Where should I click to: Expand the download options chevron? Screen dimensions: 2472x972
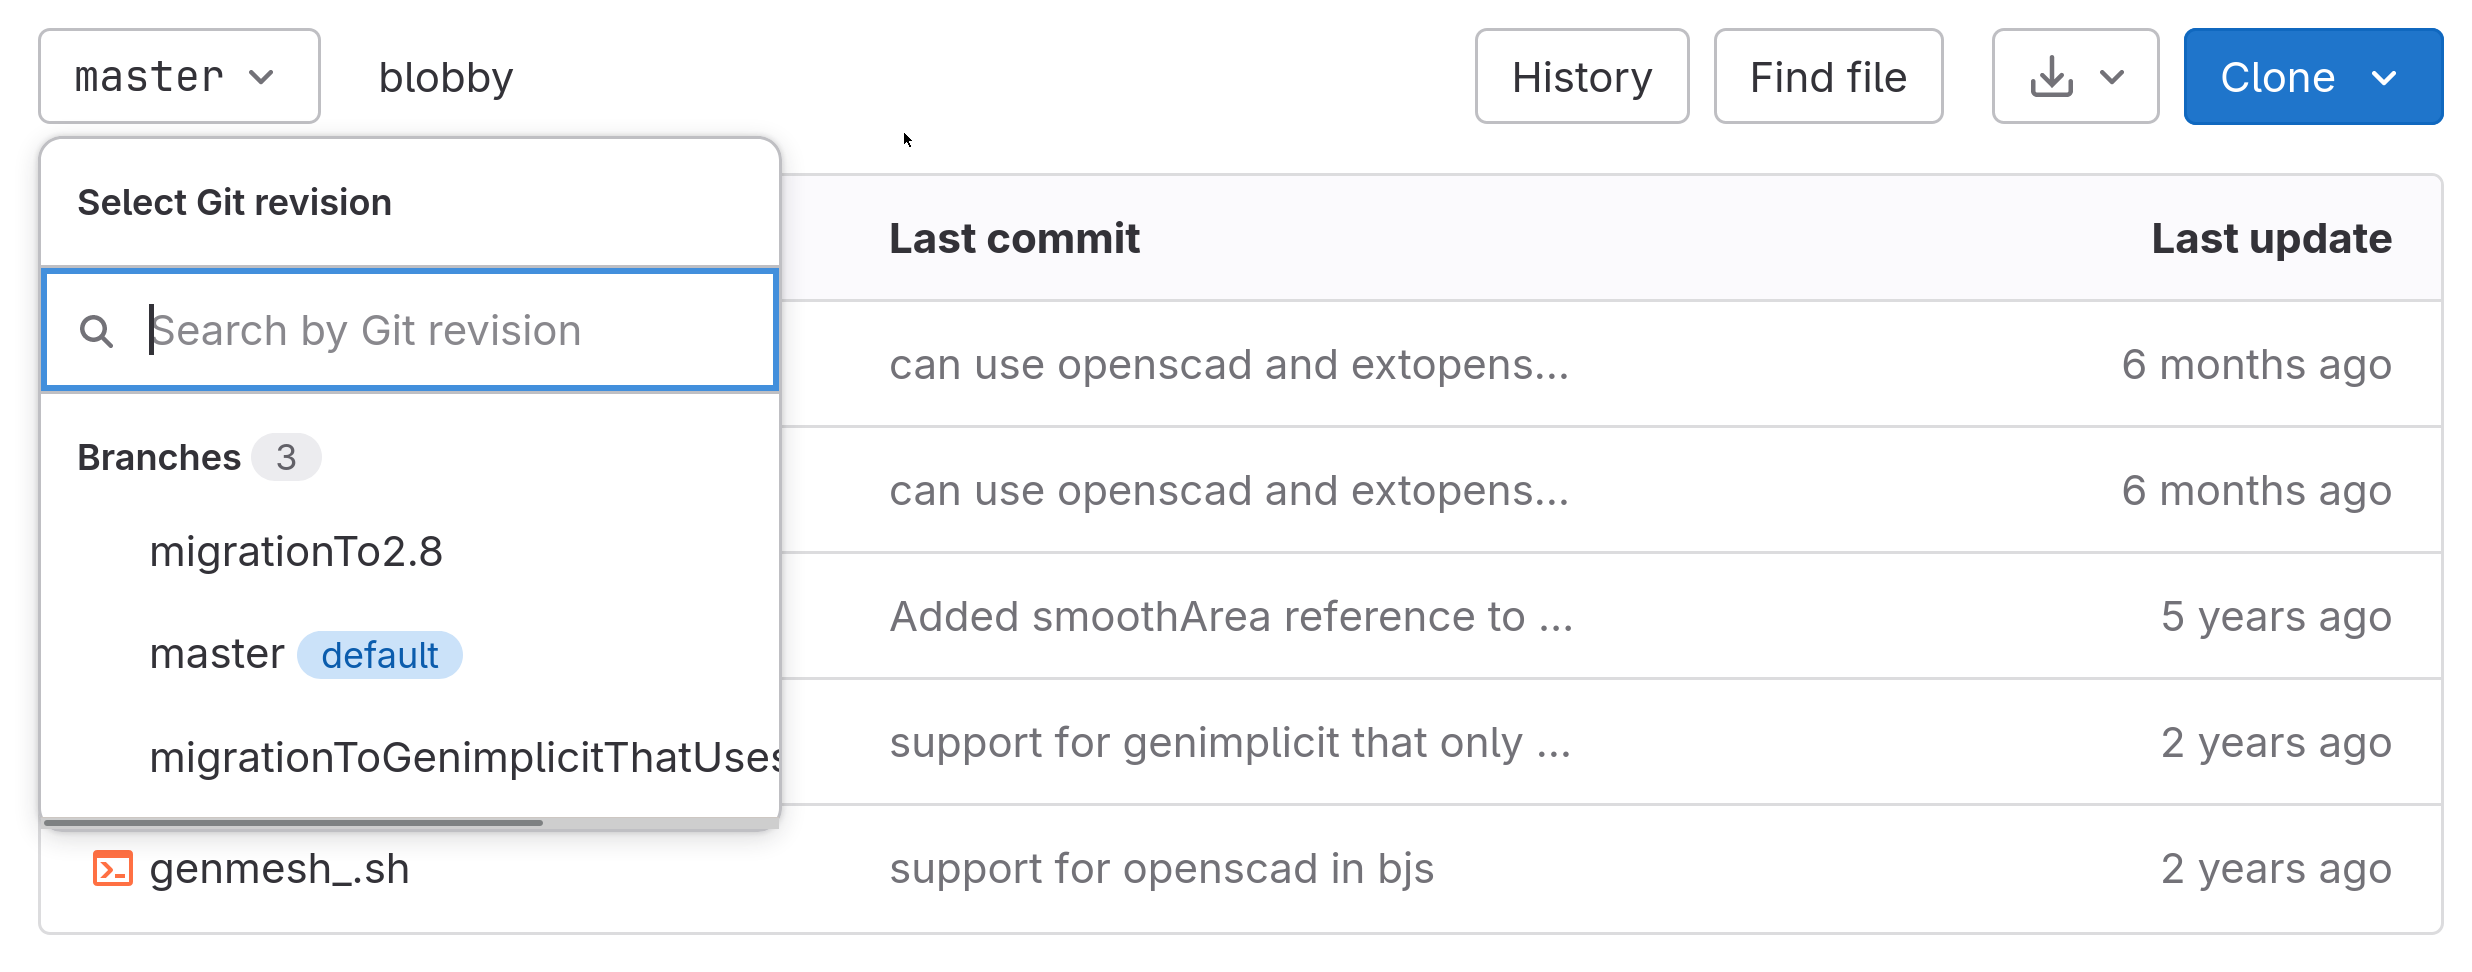click(x=2112, y=77)
